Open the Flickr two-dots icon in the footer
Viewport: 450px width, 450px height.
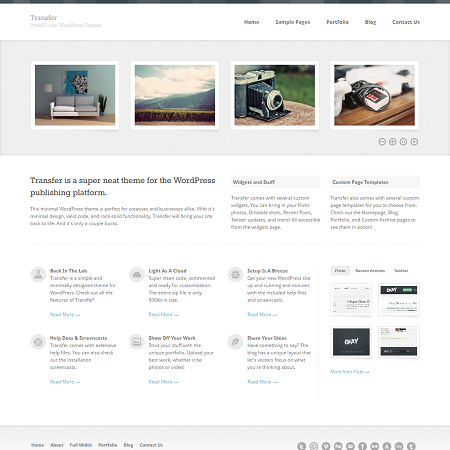click(375, 446)
